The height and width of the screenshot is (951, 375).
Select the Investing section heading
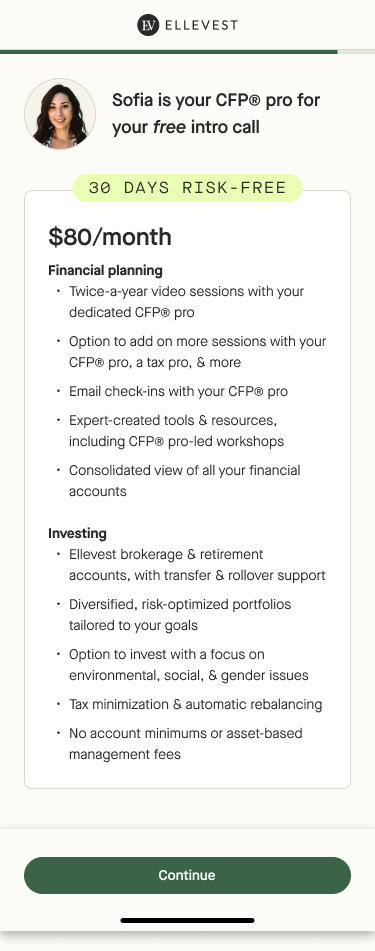(x=77, y=533)
